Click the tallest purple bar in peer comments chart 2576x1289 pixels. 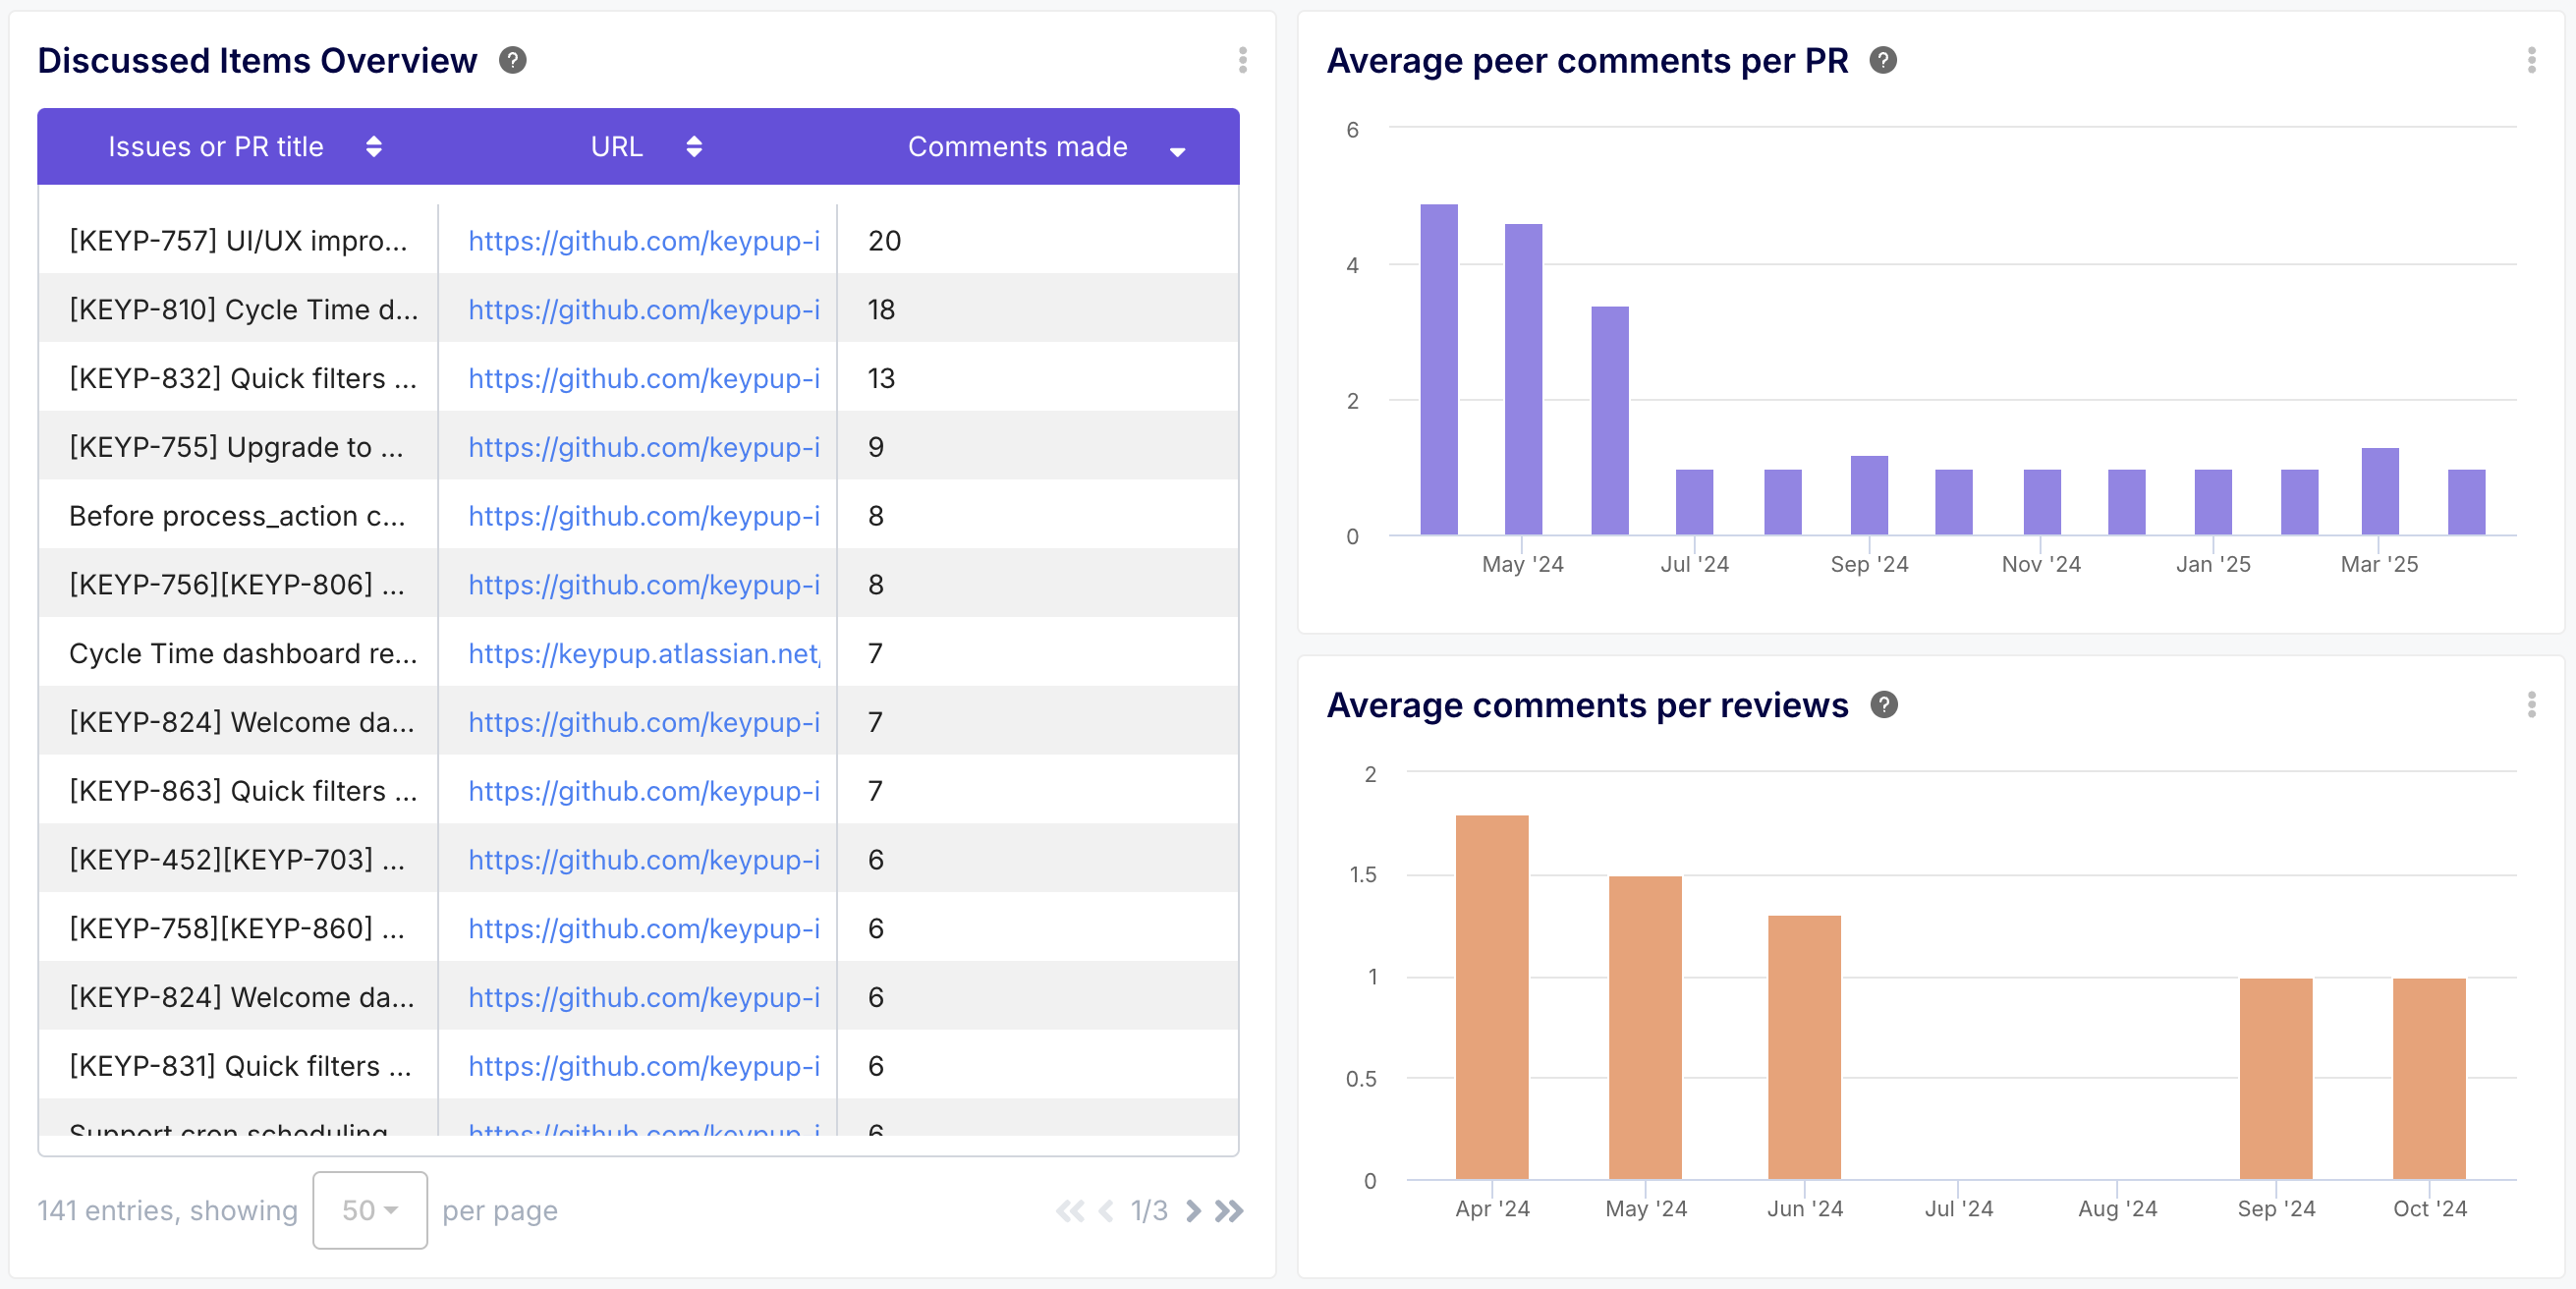click(1438, 370)
